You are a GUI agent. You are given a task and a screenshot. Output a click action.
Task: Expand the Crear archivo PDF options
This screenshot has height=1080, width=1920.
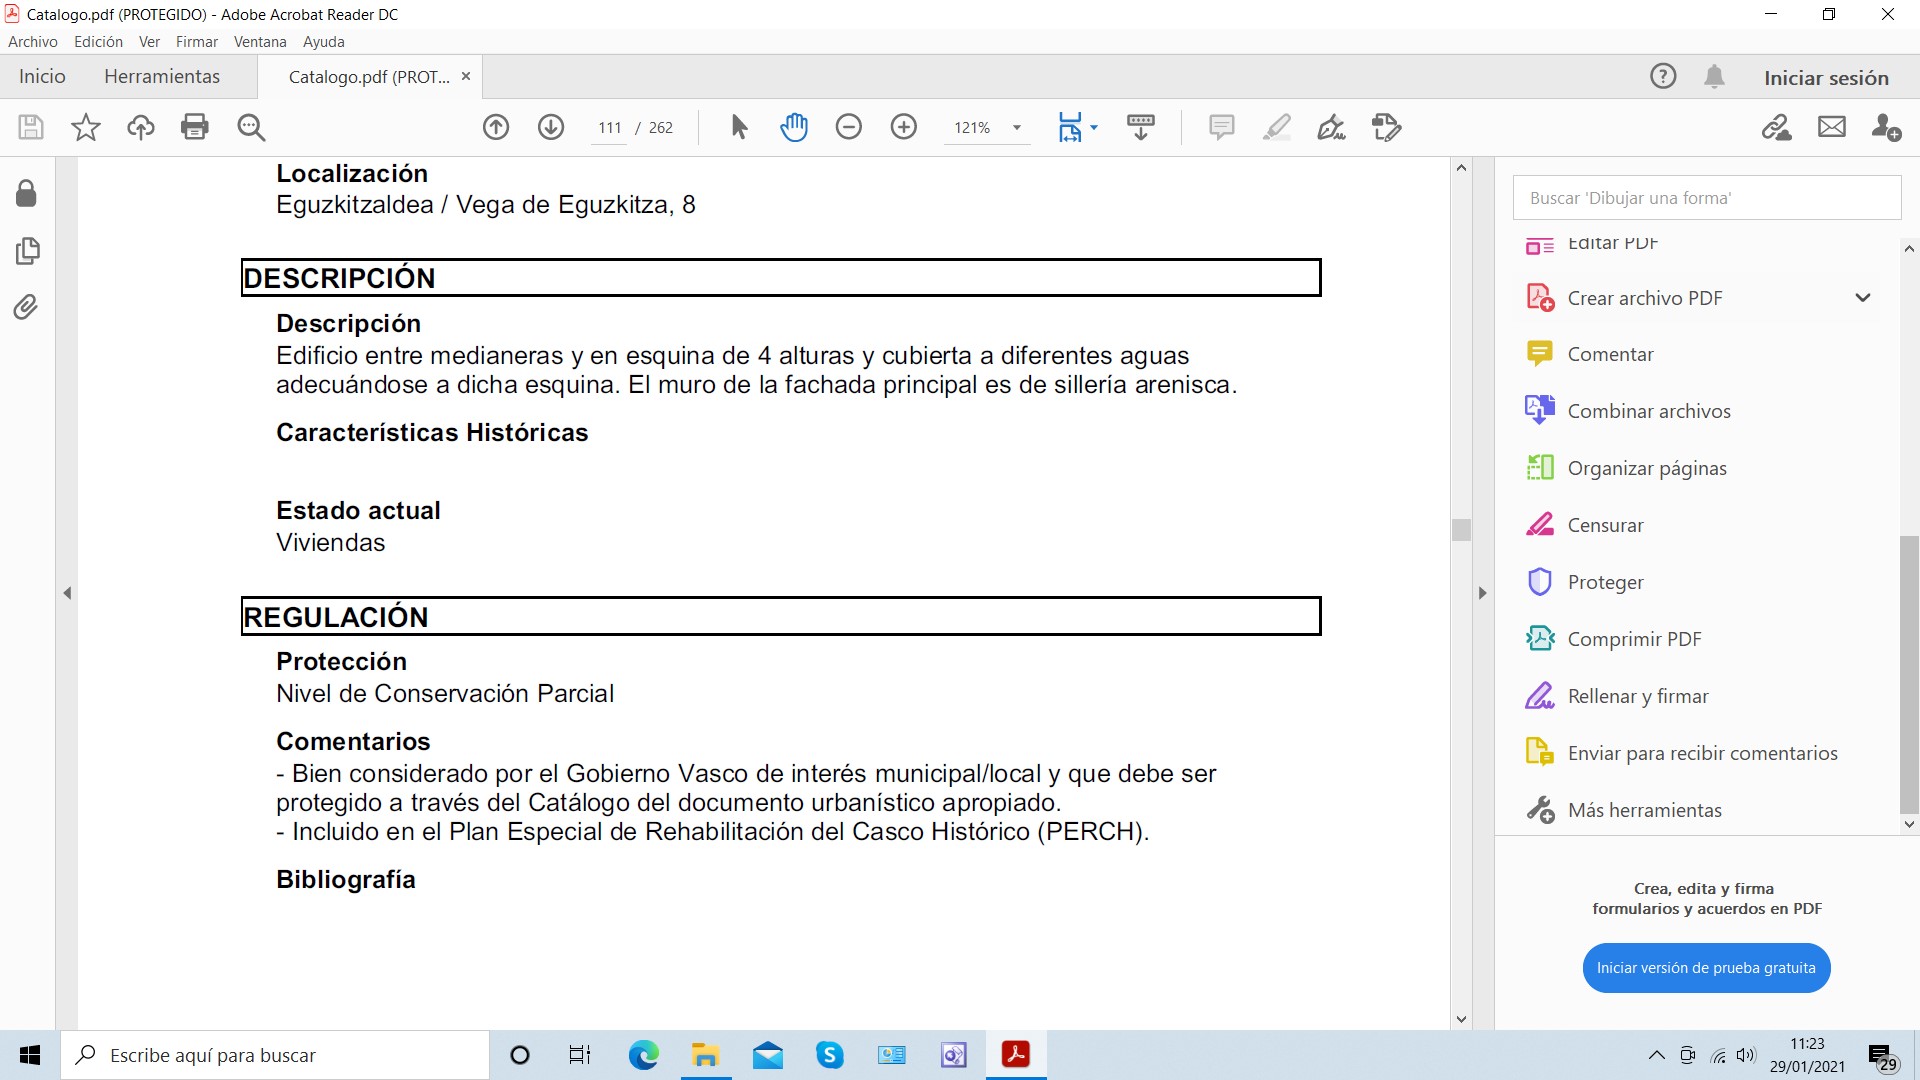pos(1863,298)
